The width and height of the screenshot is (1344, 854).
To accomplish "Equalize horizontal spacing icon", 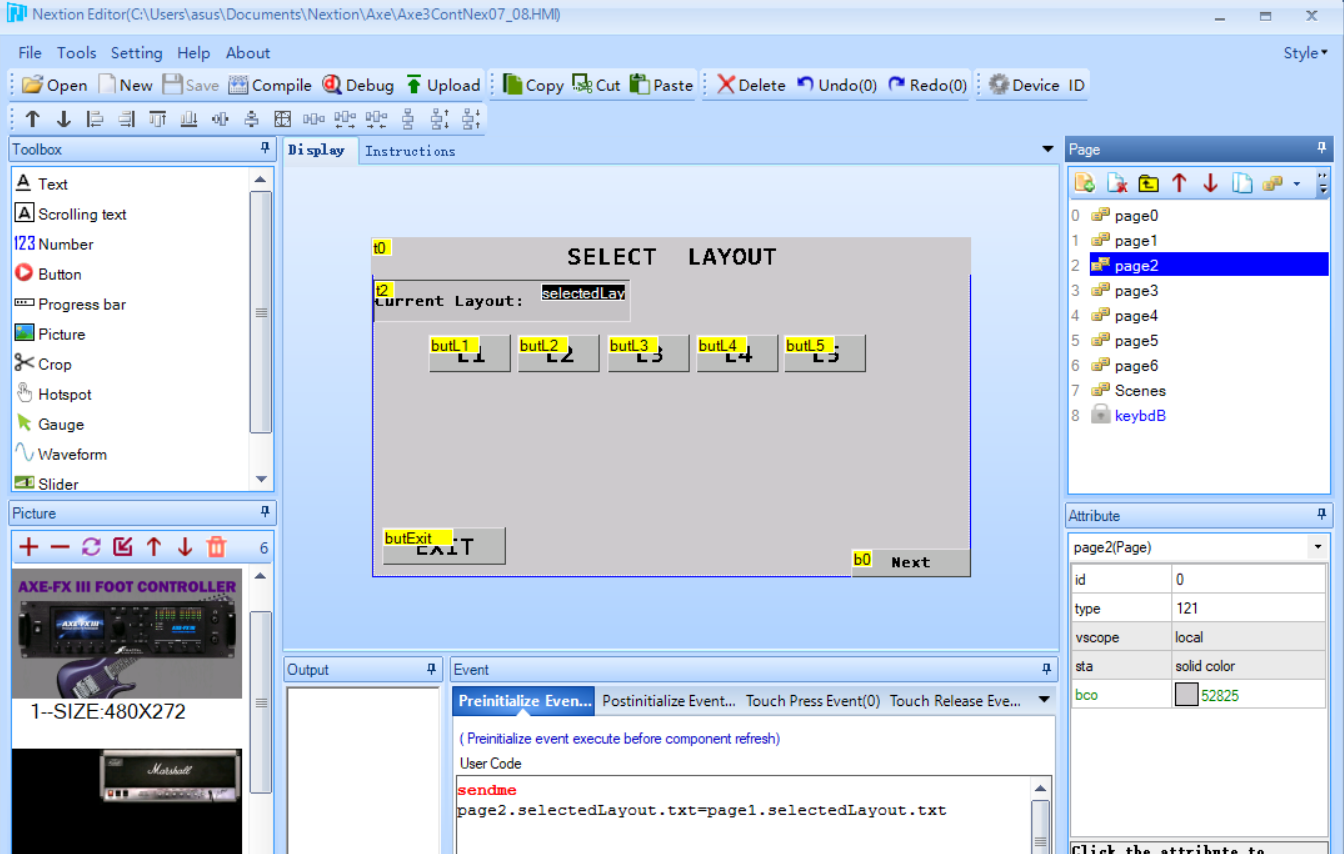I will point(313,119).
